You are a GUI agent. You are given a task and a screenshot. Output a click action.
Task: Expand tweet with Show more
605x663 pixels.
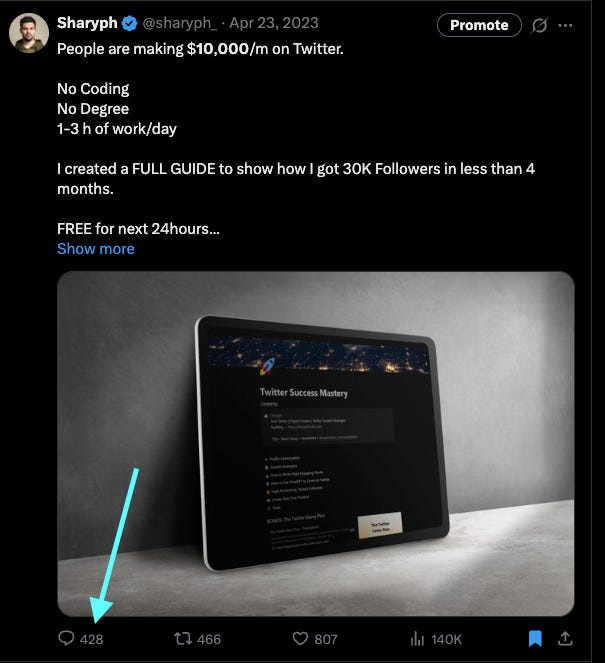coord(96,249)
